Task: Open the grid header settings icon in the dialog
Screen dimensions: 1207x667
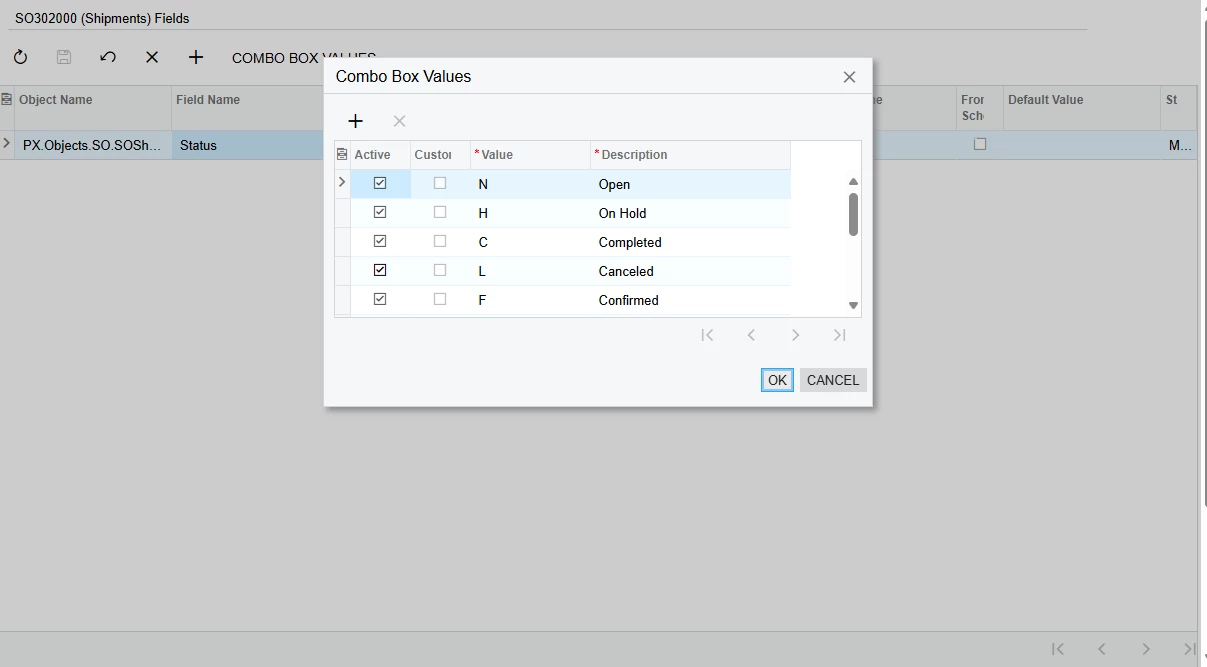Action: [341, 154]
